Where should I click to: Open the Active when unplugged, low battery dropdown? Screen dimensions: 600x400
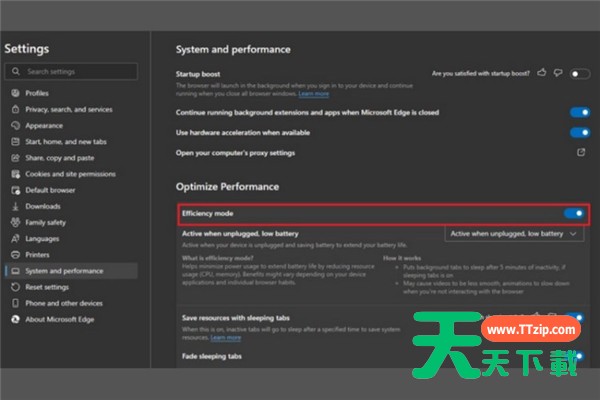point(514,233)
